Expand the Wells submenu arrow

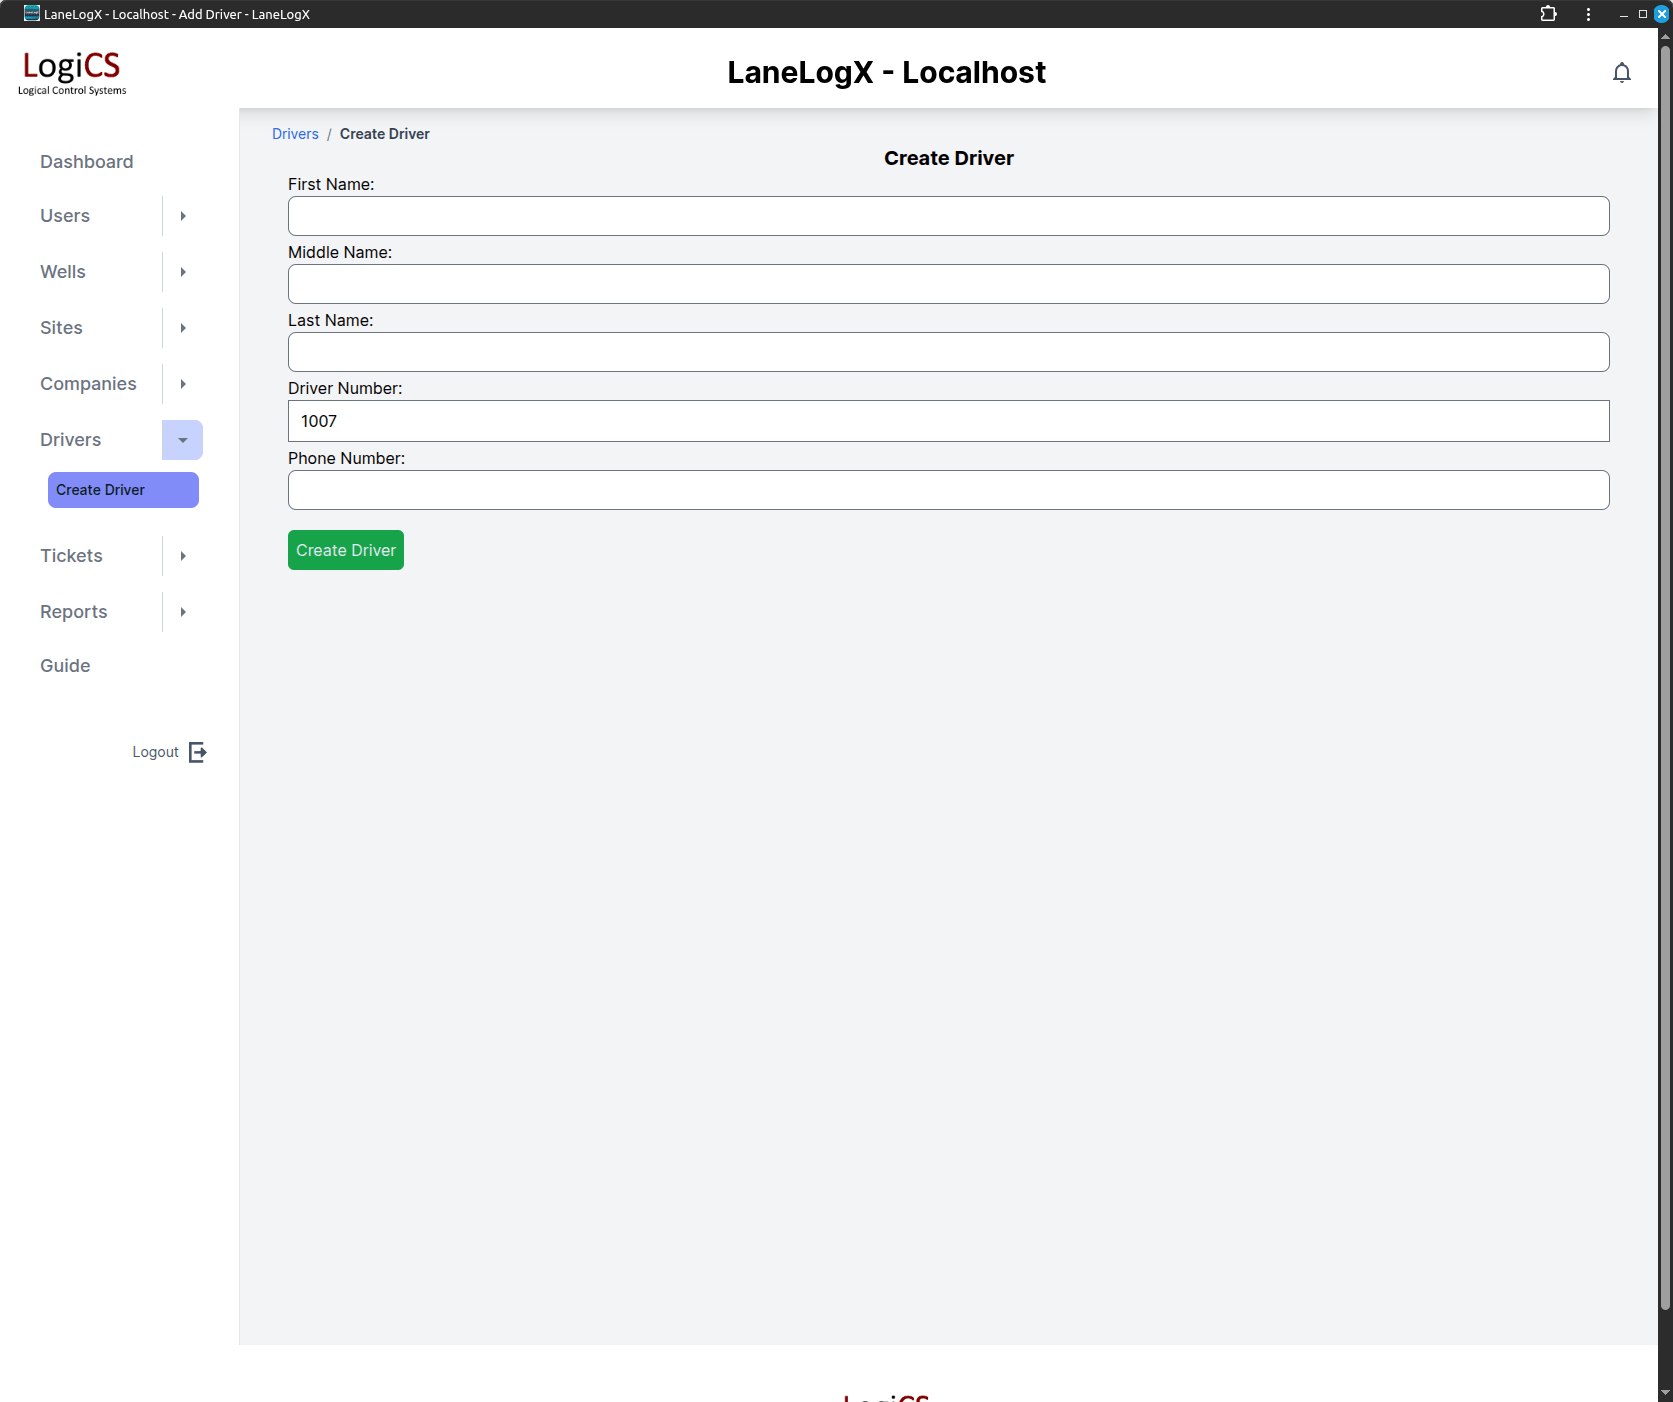(183, 272)
